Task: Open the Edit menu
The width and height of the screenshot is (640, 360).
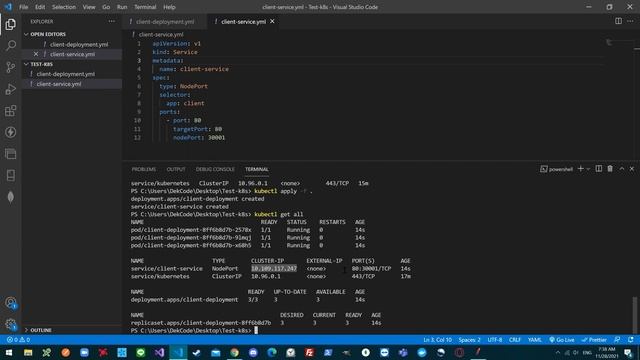Action: tap(40, 7)
